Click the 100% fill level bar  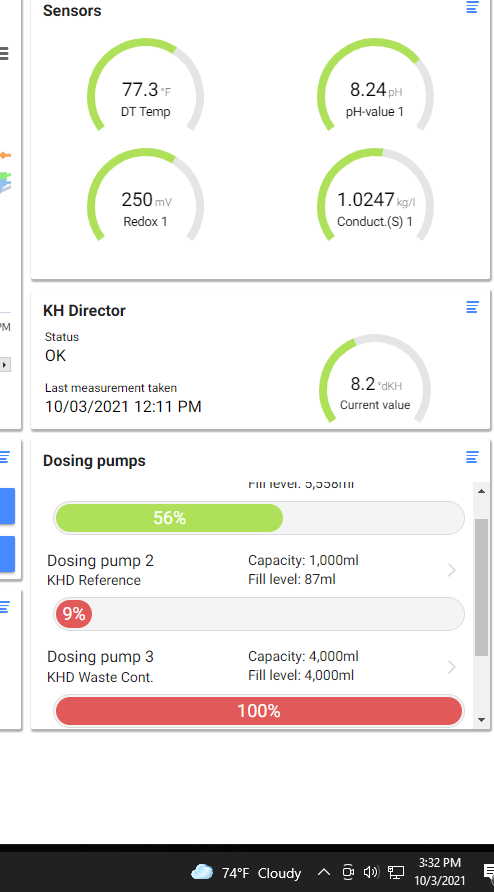pyautogui.click(x=259, y=711)
